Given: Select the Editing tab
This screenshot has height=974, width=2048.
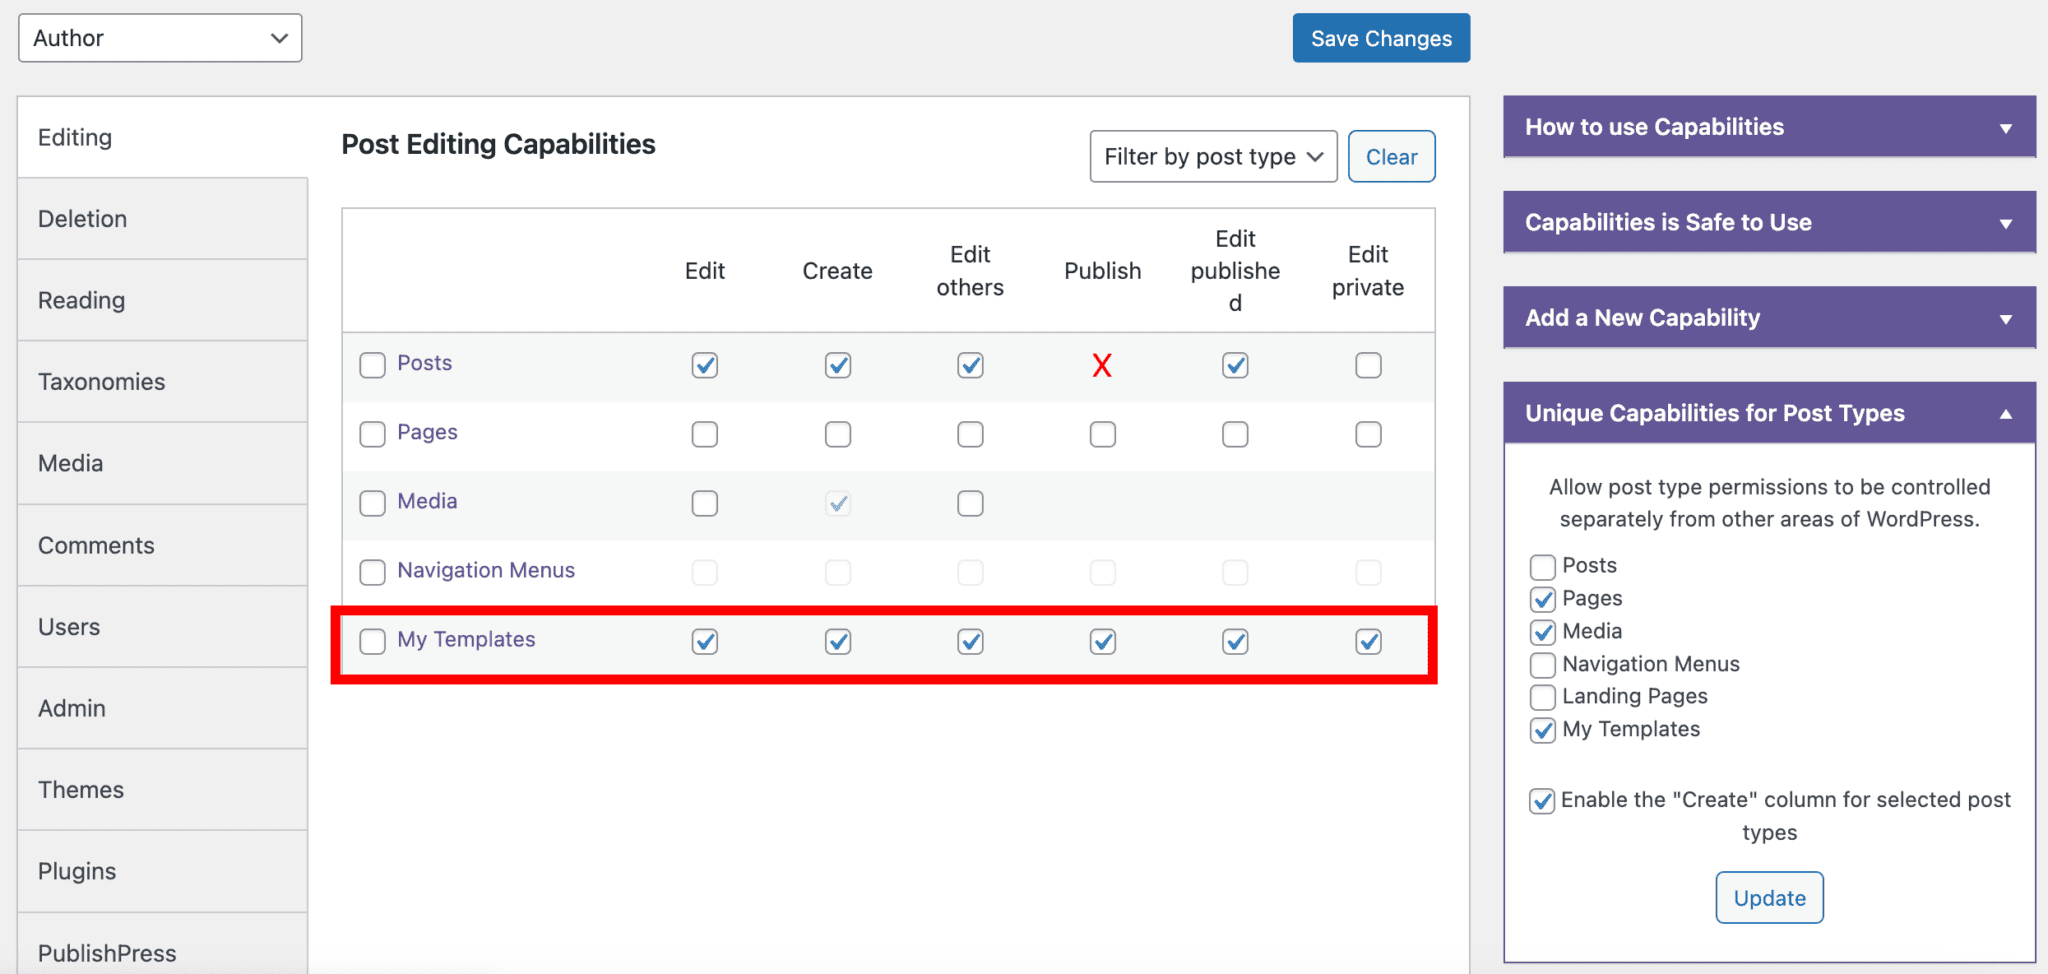Looking at the screenshot, I should [162, 137].
